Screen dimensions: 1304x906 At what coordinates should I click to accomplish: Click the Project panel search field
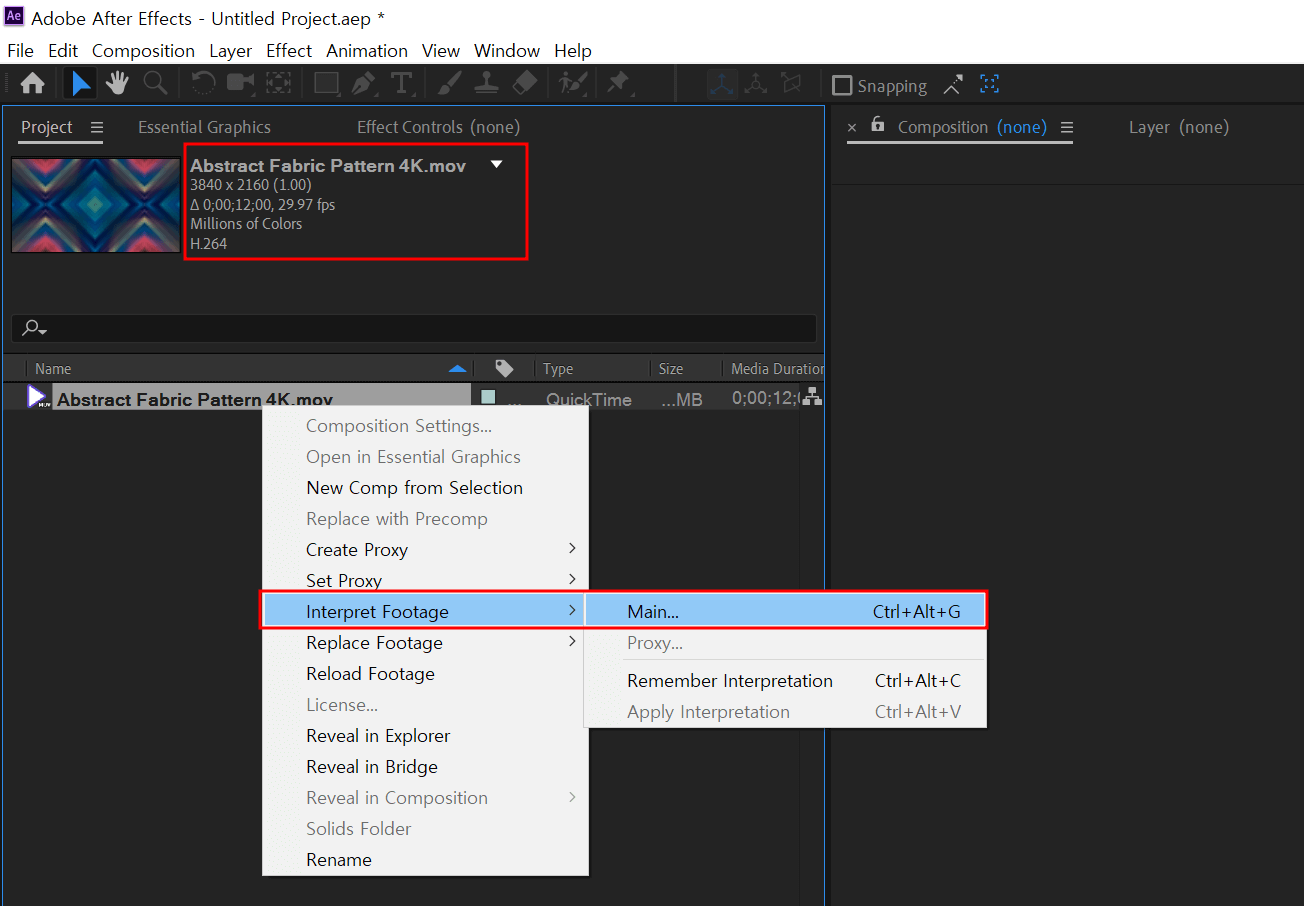pos(414,328)
